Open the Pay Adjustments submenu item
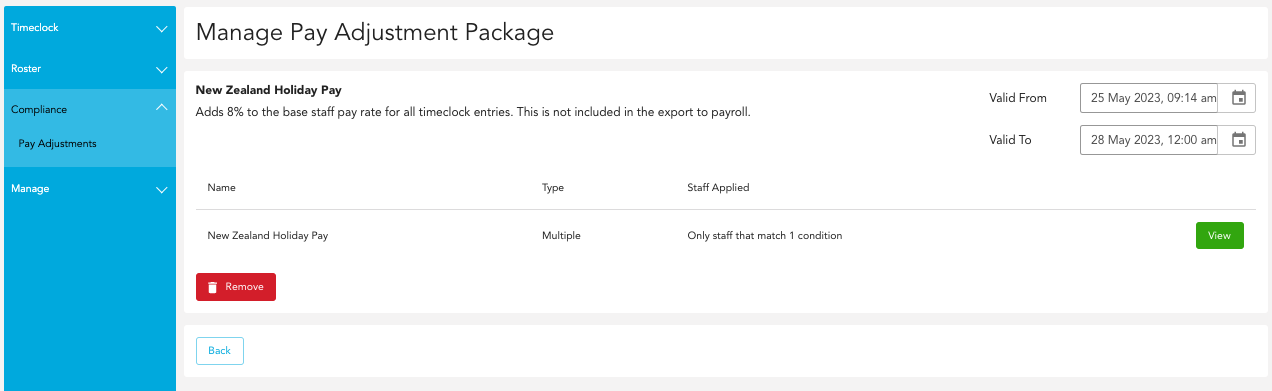This screenshot has height=391, width=1272. 57,143
